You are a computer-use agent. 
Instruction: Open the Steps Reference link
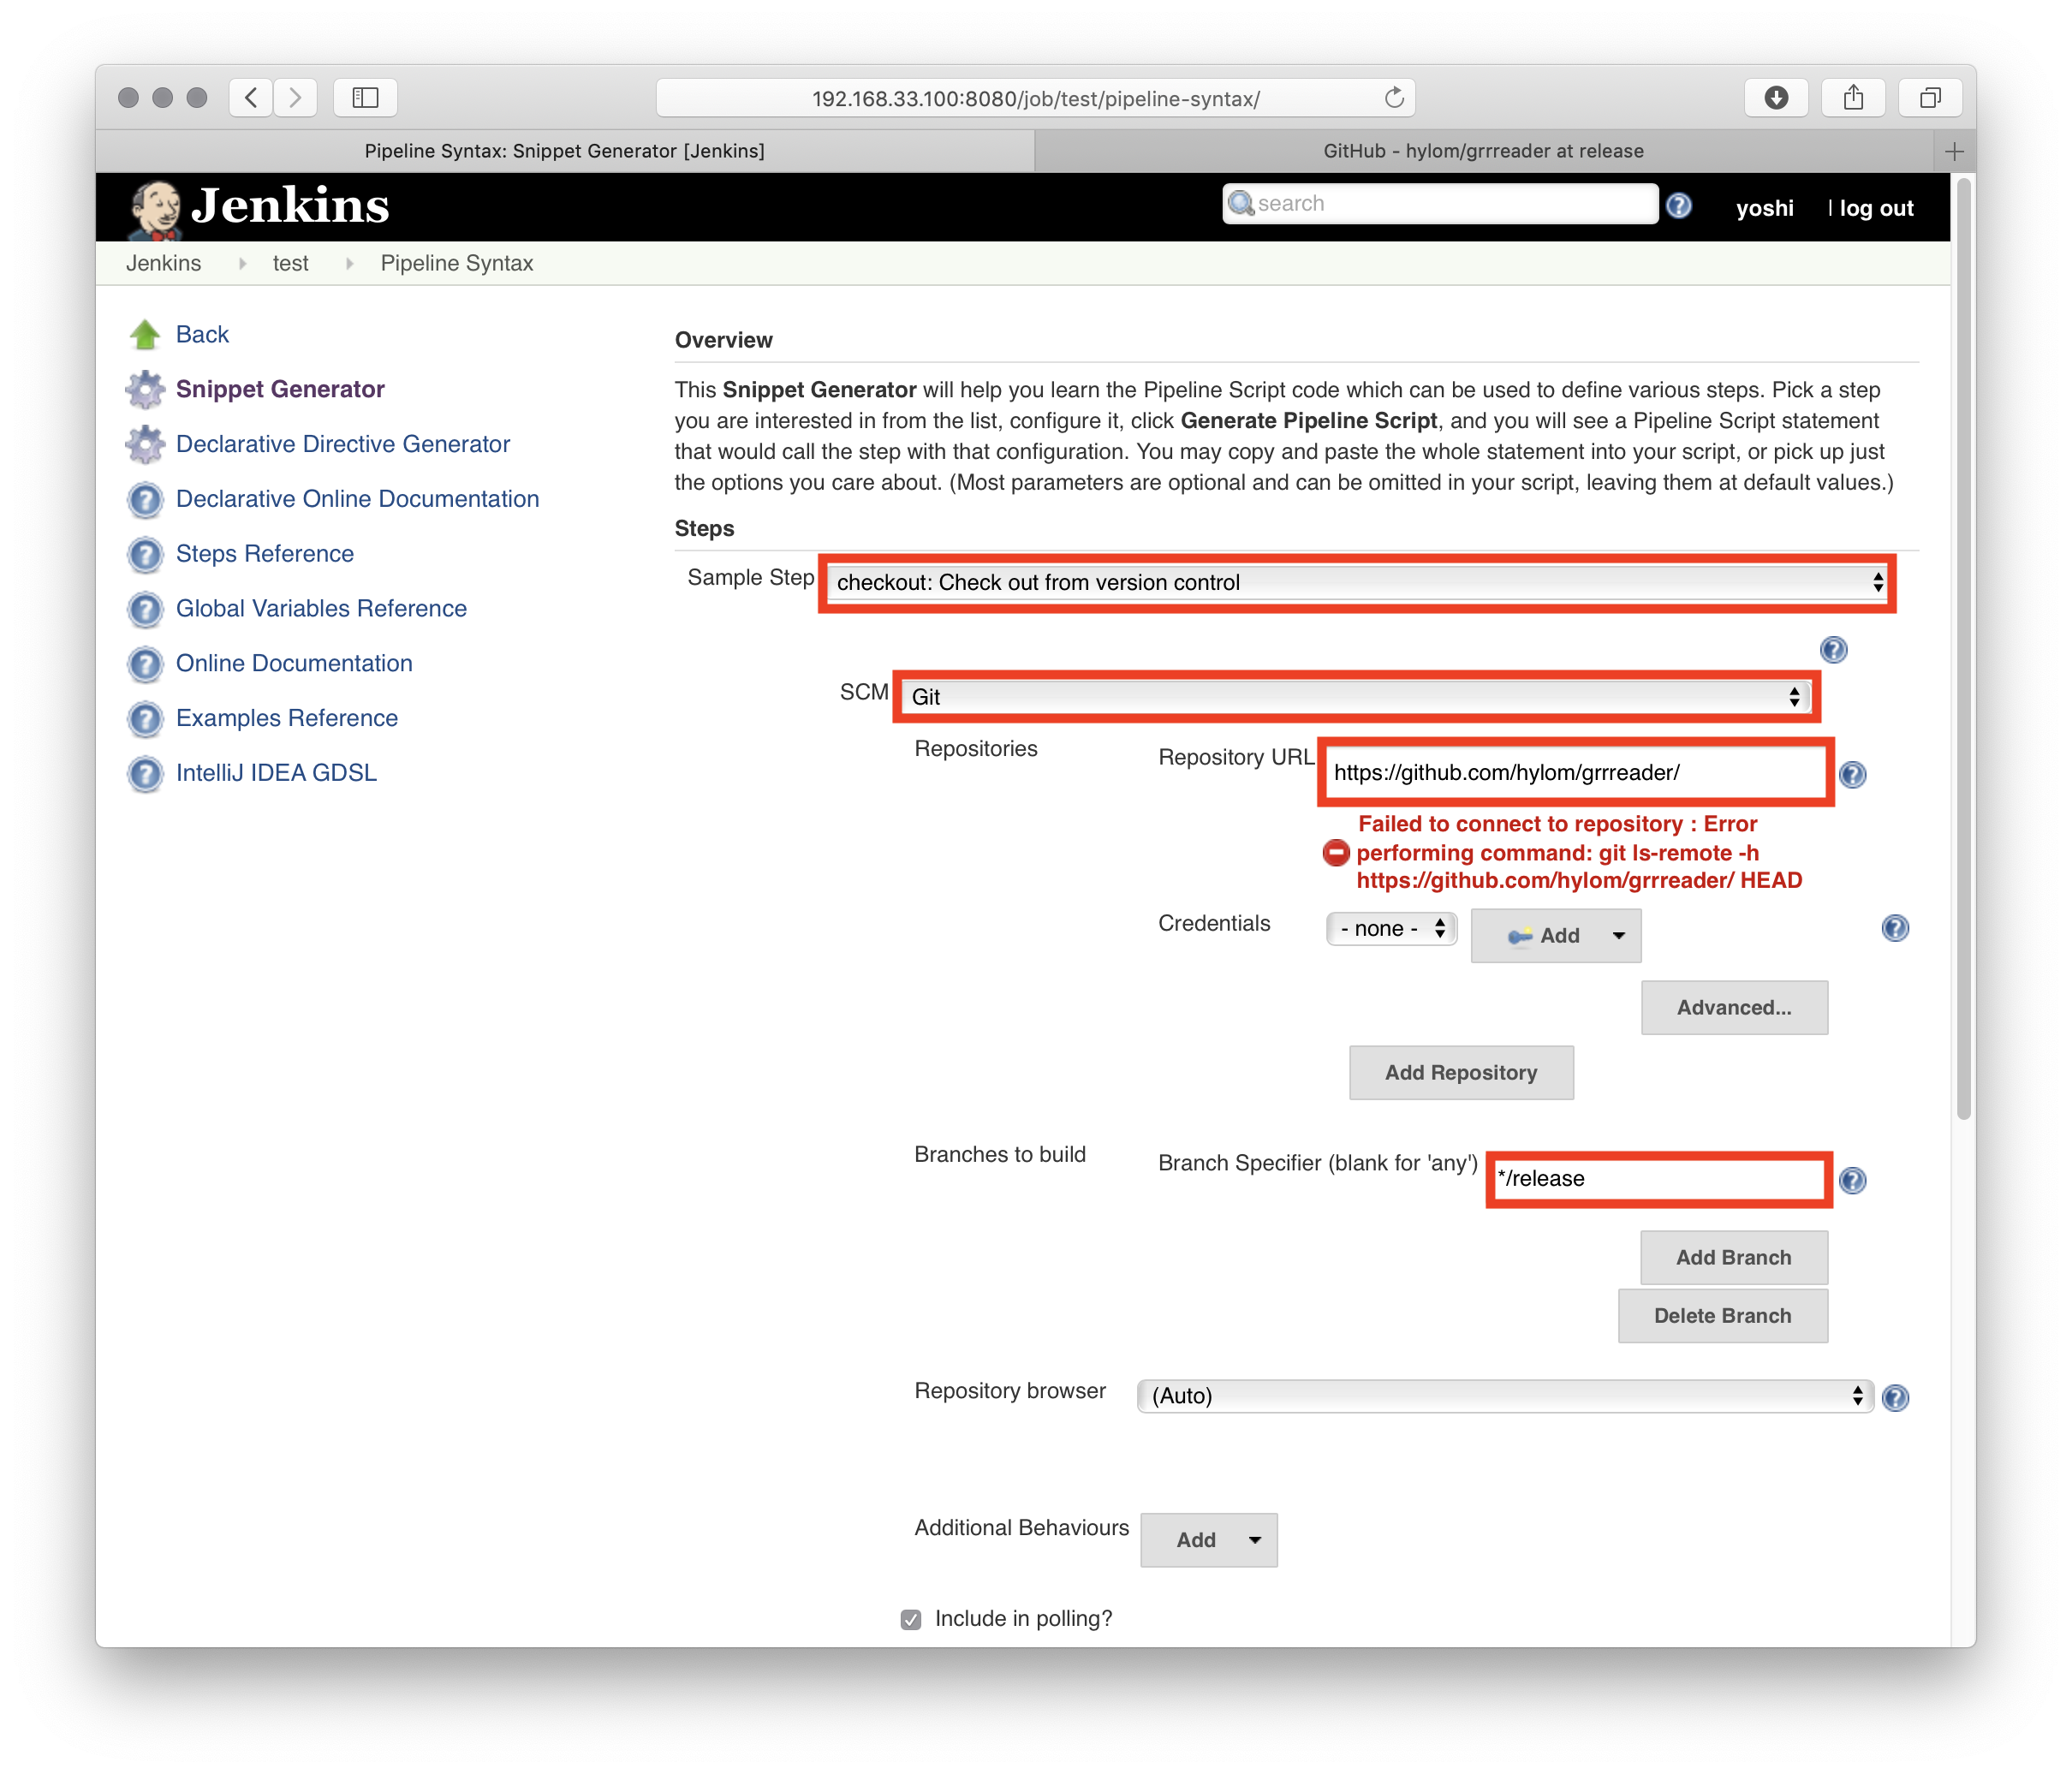[265, 555]
